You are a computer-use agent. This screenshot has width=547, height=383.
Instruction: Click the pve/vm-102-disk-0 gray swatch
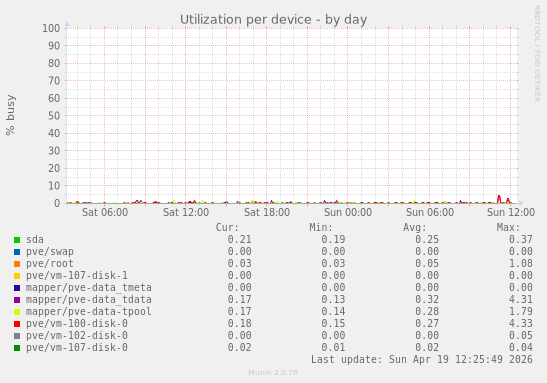point(17,336)
